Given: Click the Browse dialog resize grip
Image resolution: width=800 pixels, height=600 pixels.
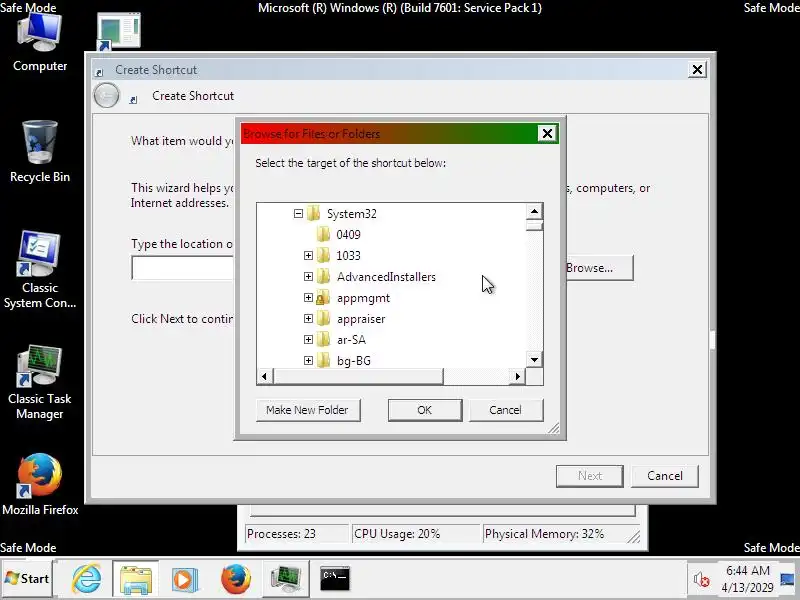Looking at the screenshot, I should tap(554, 428).
